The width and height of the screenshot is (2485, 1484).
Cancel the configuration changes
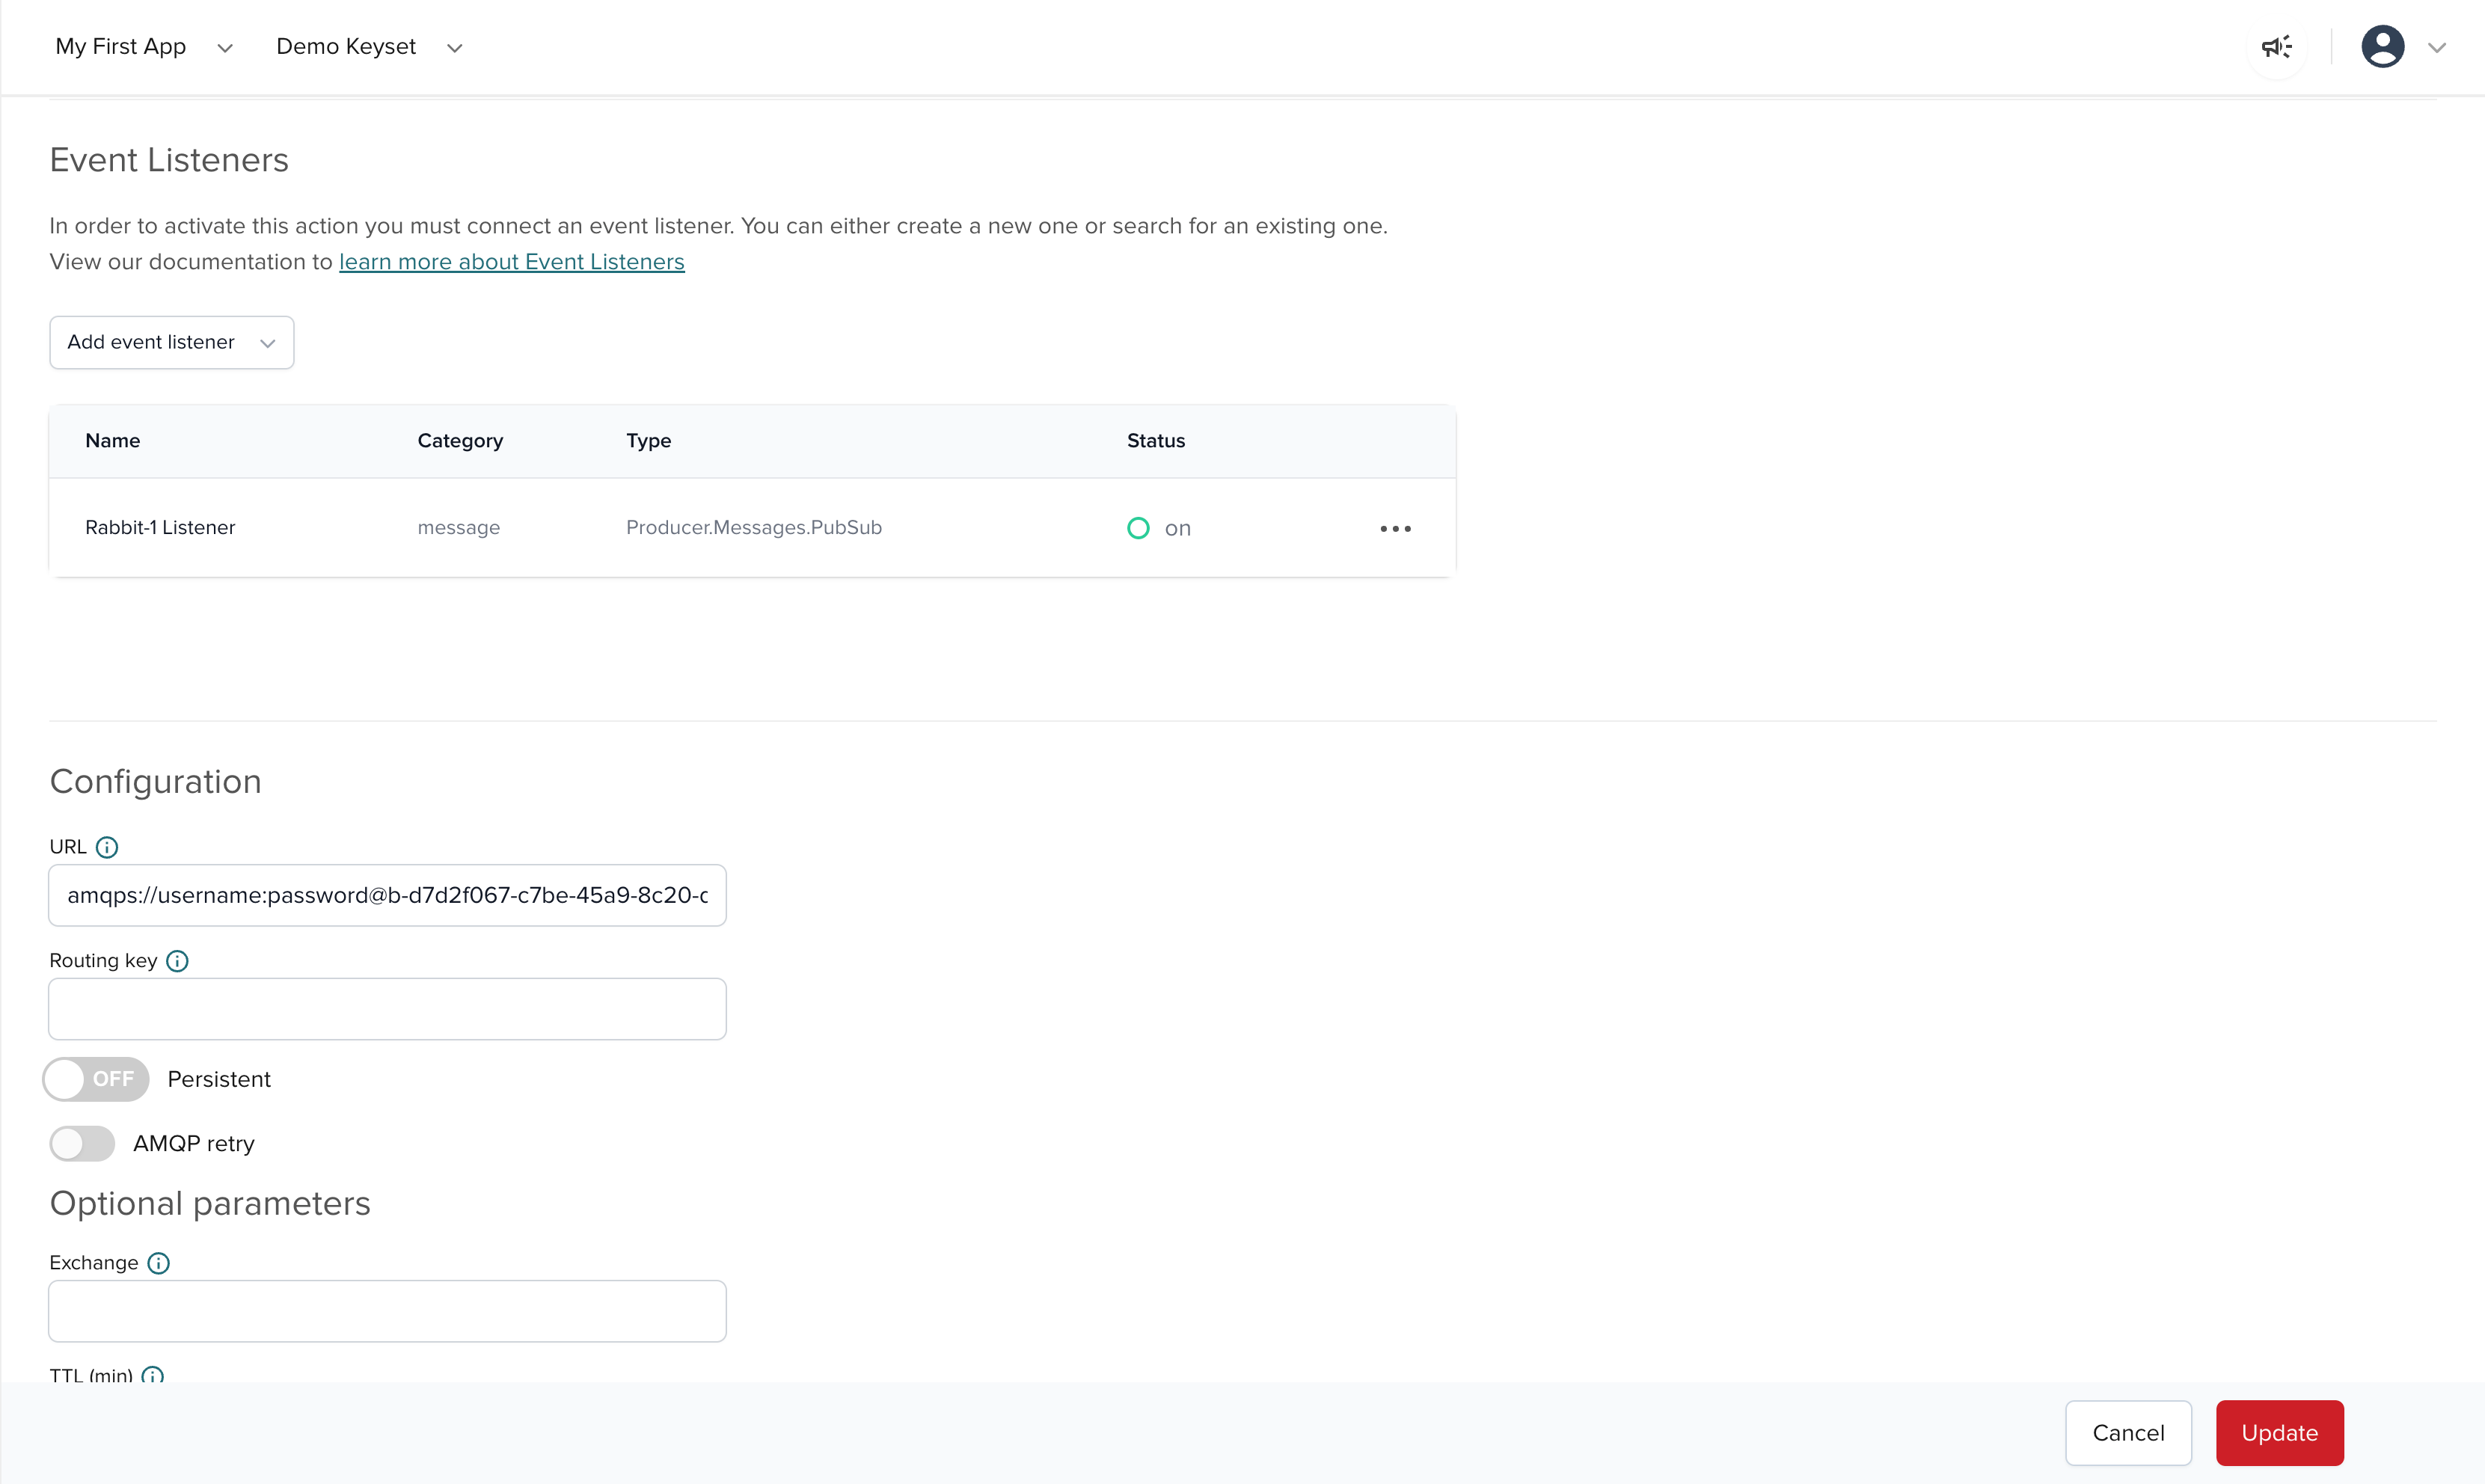pos(2128,1432)
